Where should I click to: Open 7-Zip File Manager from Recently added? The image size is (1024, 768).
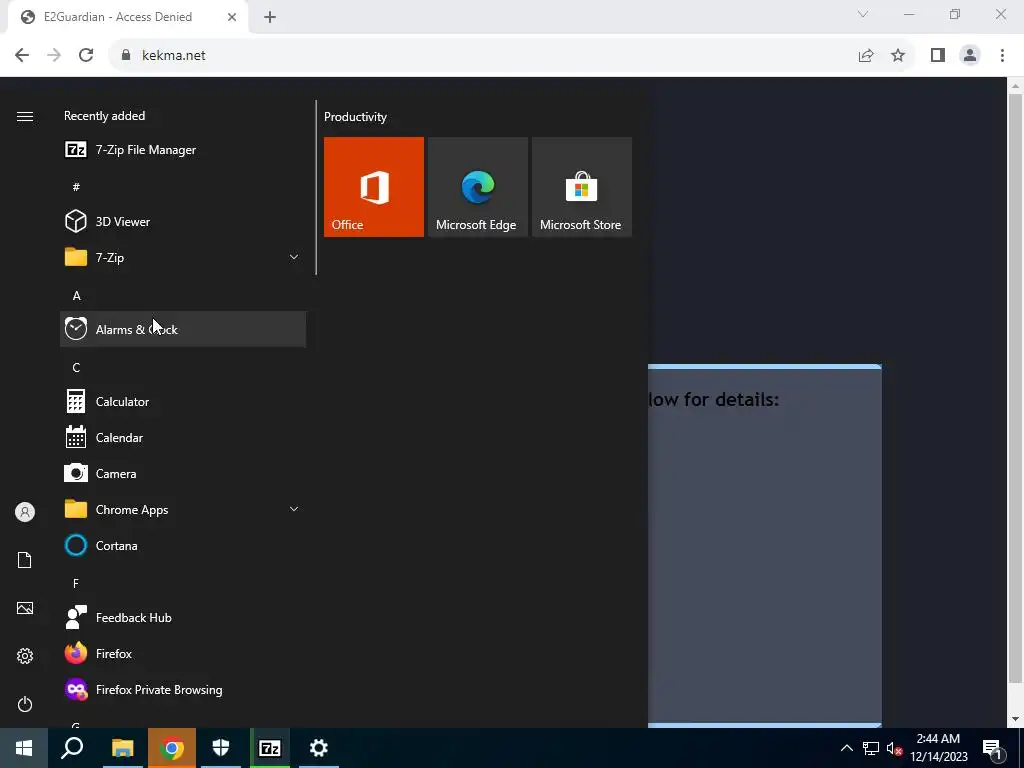[x=183, y=150]
